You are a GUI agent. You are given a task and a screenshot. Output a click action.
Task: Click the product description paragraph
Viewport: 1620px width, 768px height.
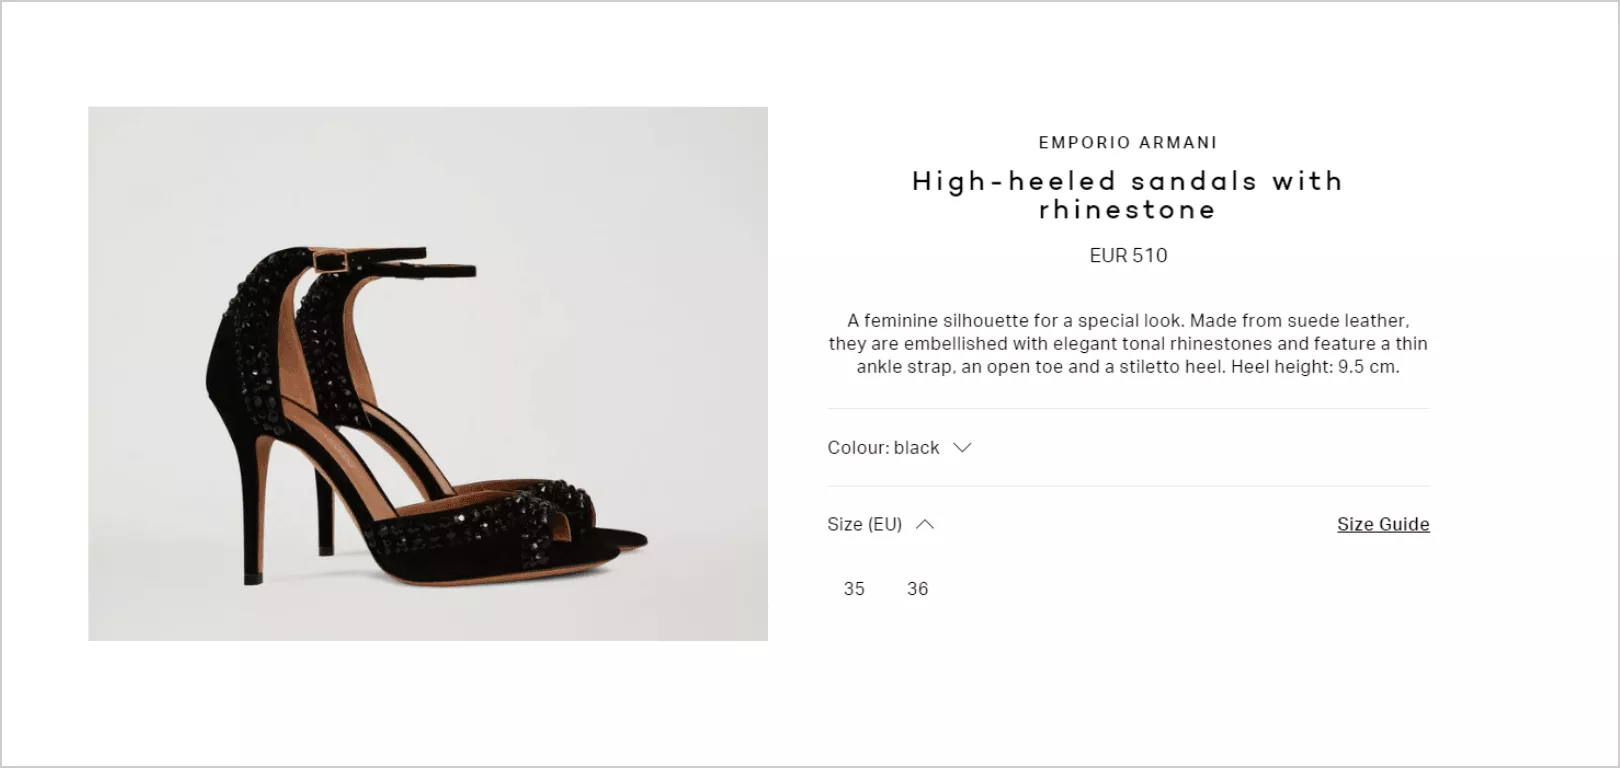pyautogui.click(x=1128, y=343)
